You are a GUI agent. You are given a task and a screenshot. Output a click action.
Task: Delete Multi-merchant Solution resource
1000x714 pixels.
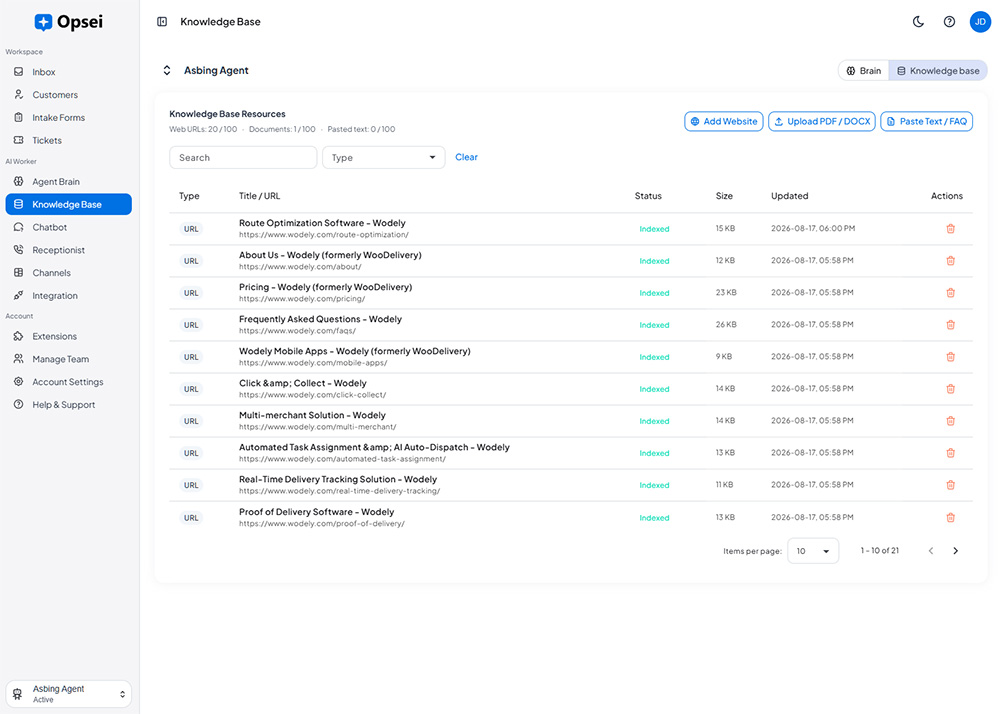coord(950,421)
